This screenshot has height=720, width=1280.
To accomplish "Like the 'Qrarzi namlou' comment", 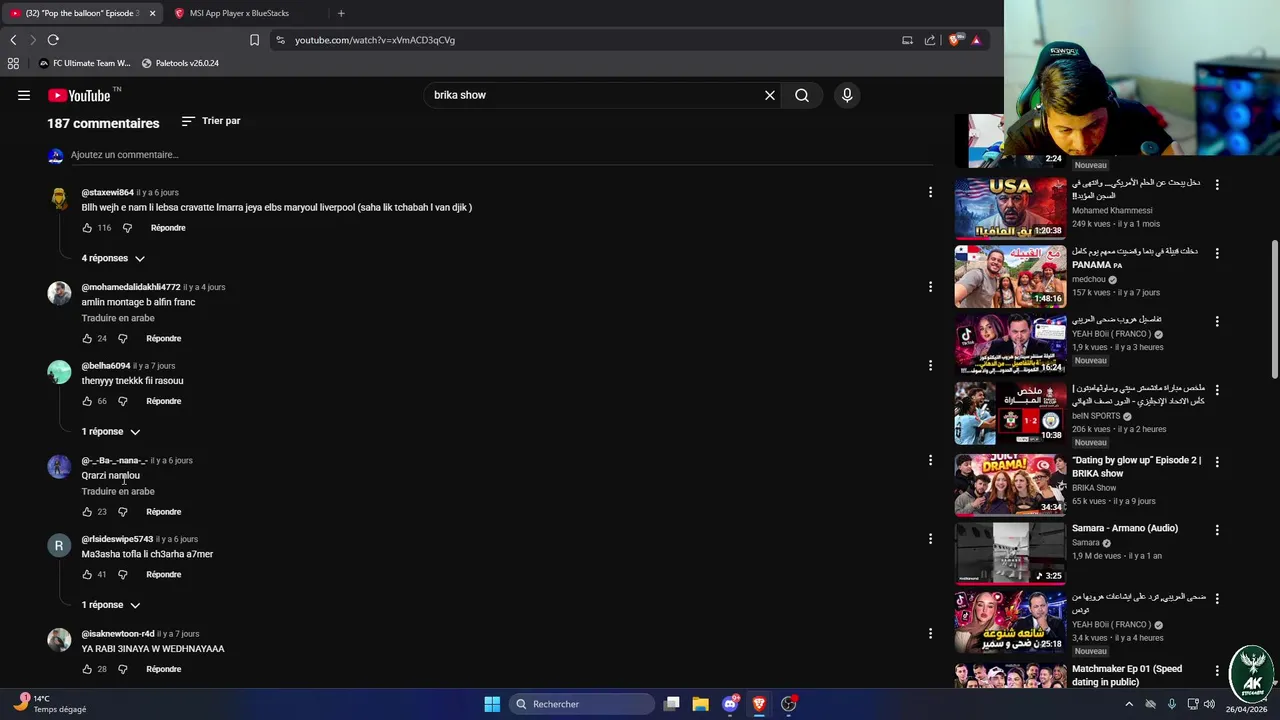I will tap(87, 512).
